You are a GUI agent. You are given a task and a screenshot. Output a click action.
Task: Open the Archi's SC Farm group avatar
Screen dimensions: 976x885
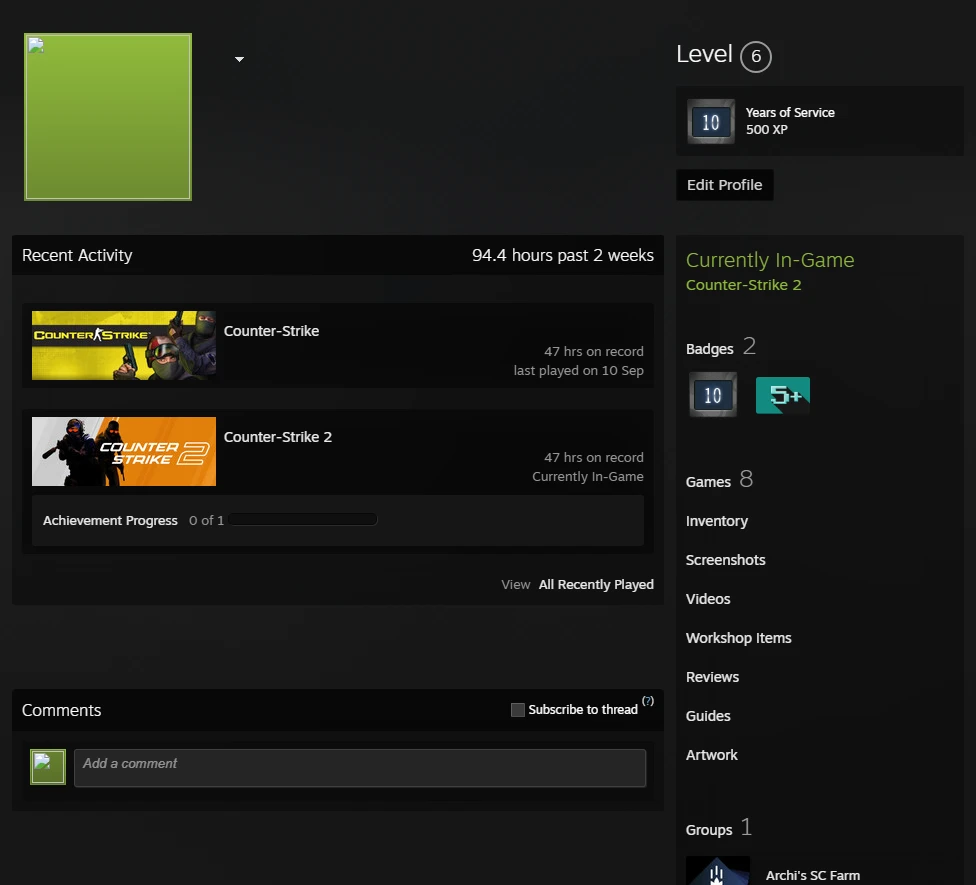point(717,871)
